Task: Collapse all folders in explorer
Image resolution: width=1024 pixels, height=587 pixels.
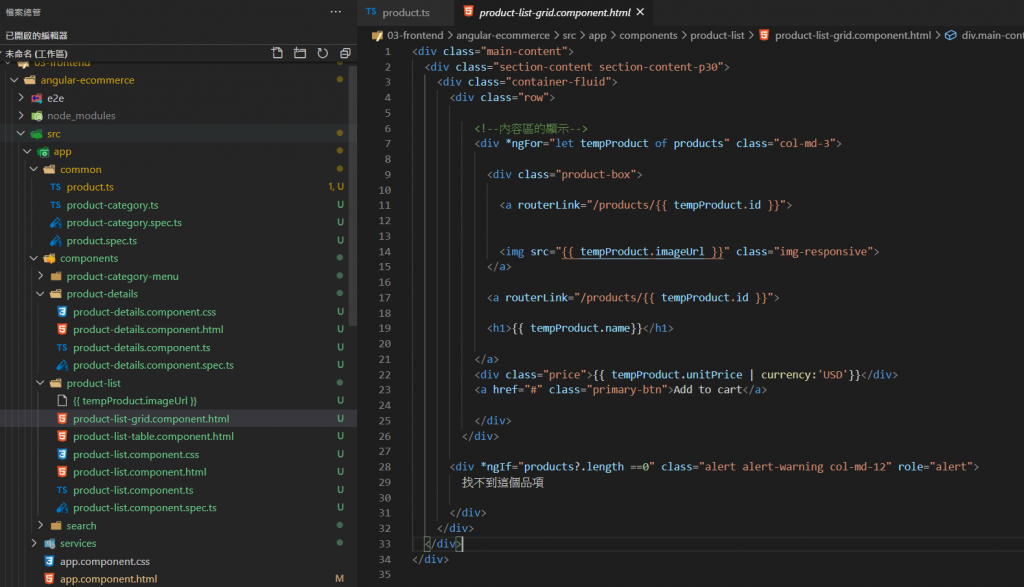Action: 345,53
